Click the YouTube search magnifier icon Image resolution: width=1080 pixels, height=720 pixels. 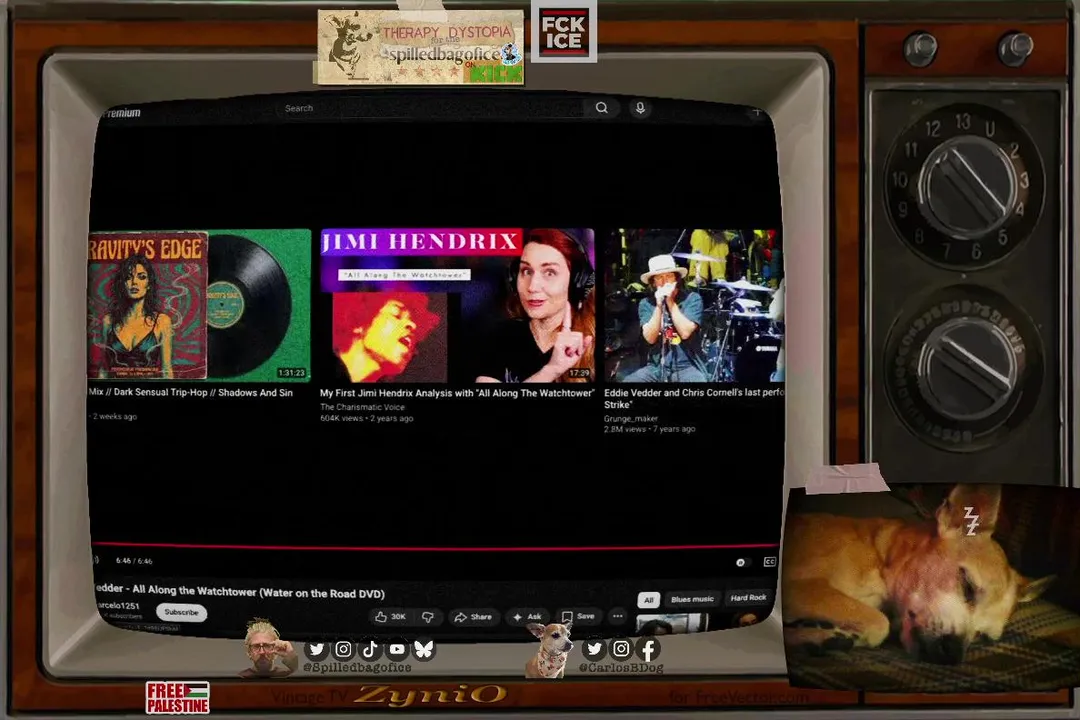point(601,108)
